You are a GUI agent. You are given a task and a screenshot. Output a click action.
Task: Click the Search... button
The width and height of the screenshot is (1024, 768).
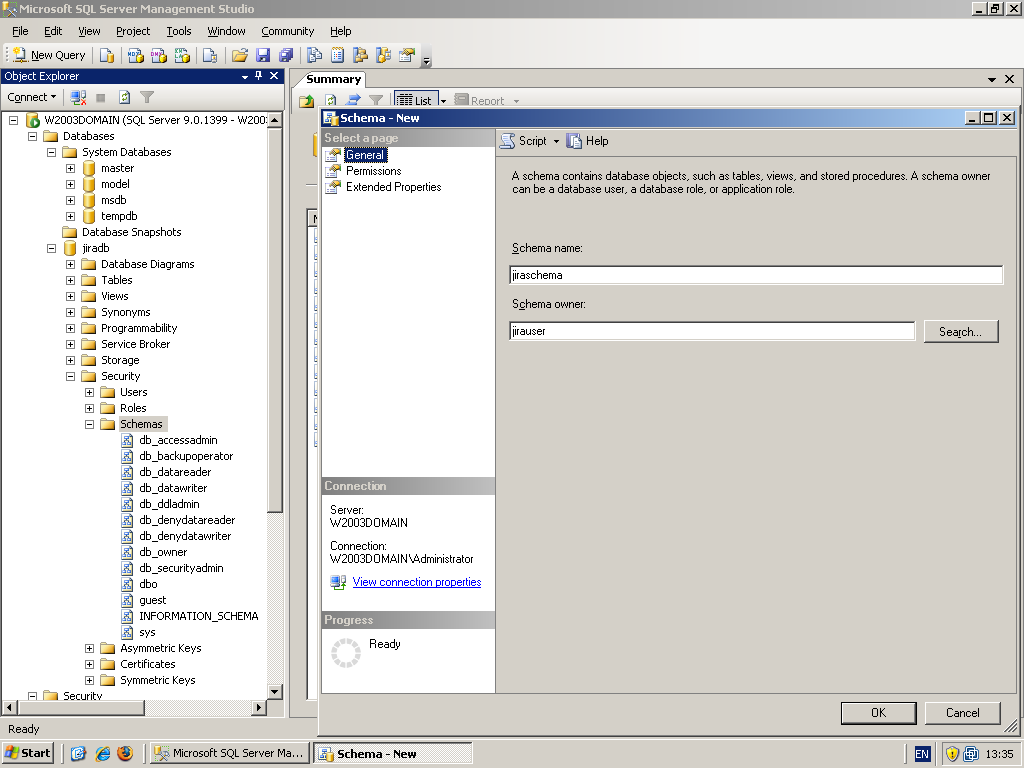point(961,331)
